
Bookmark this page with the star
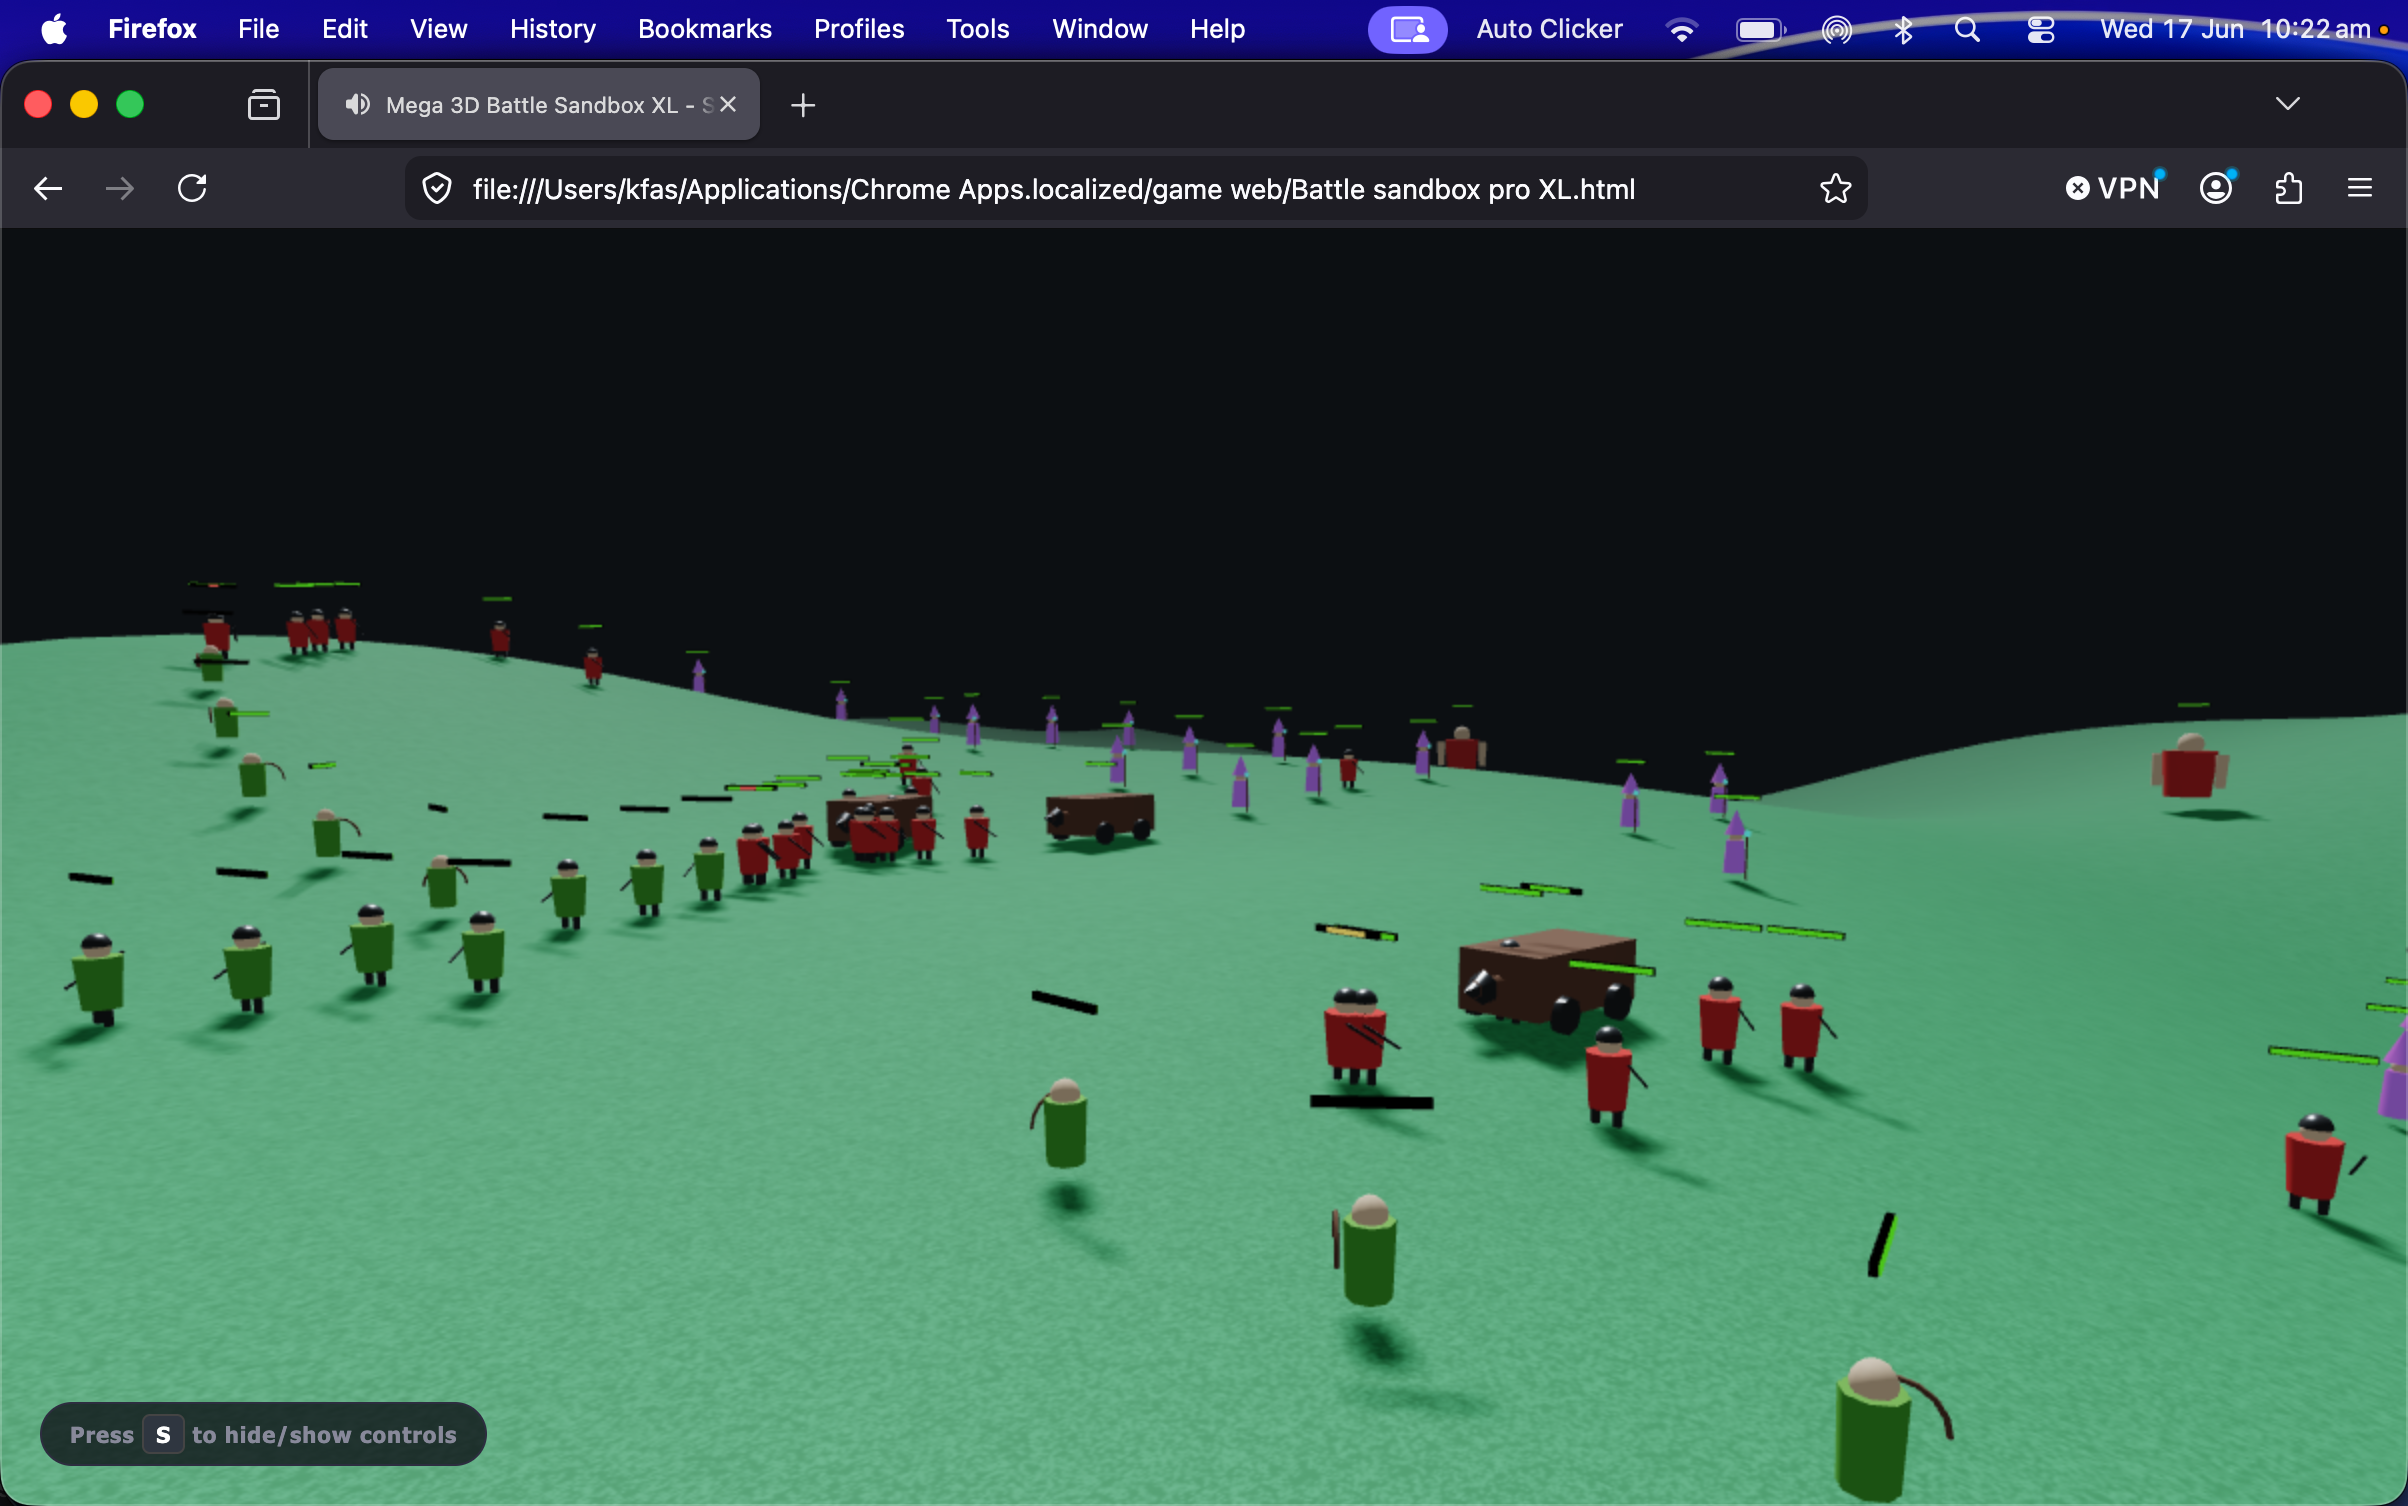point(1835,188)
